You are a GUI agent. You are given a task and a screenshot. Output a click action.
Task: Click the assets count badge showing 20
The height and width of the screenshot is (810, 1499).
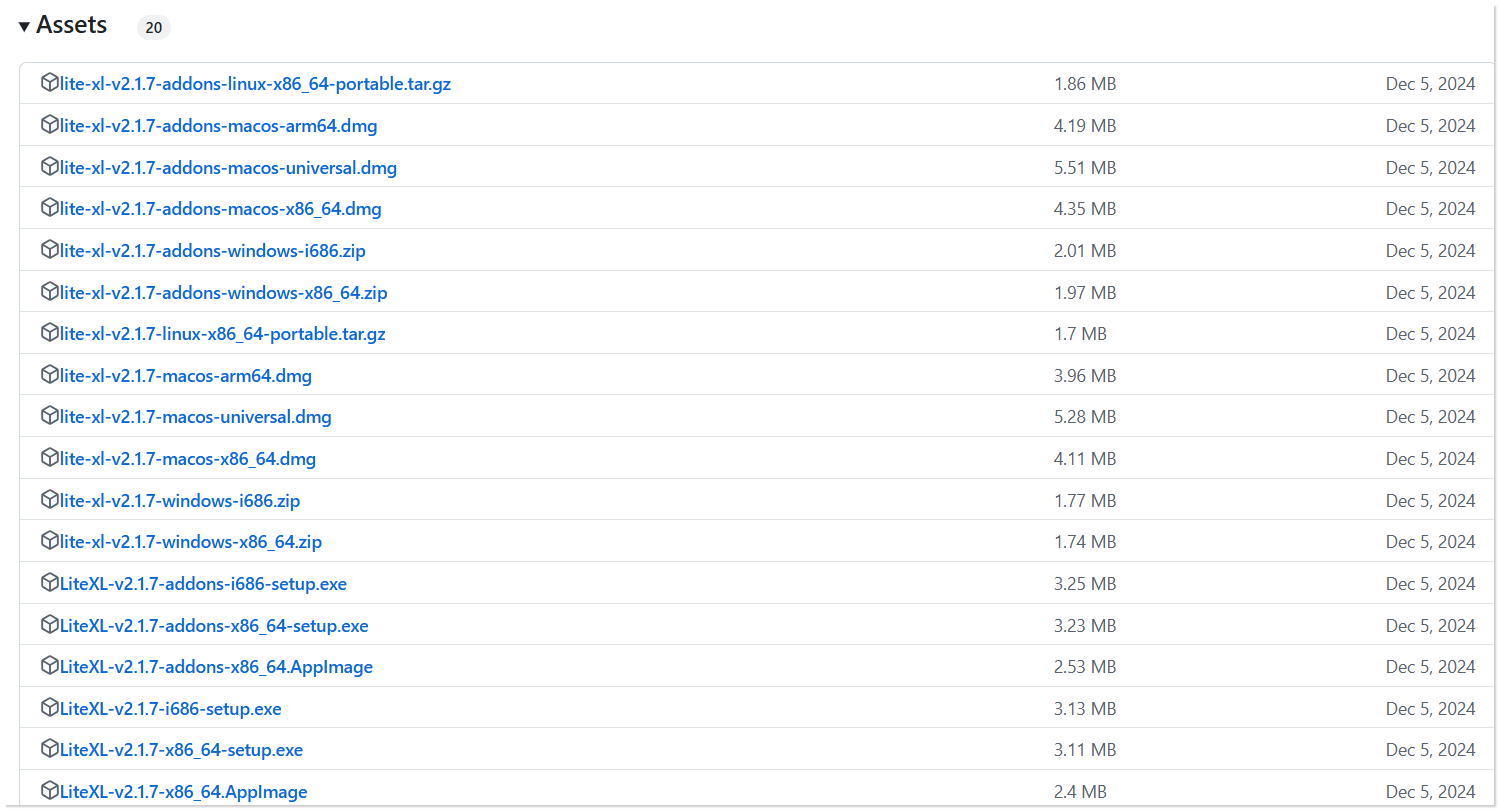[153, 28]
